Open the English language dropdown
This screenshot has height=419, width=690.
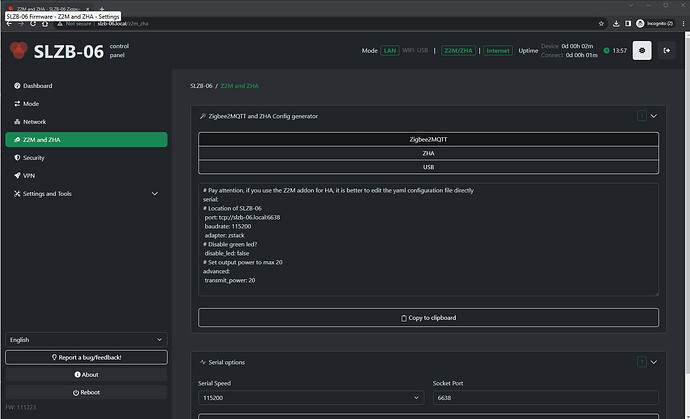84,340
